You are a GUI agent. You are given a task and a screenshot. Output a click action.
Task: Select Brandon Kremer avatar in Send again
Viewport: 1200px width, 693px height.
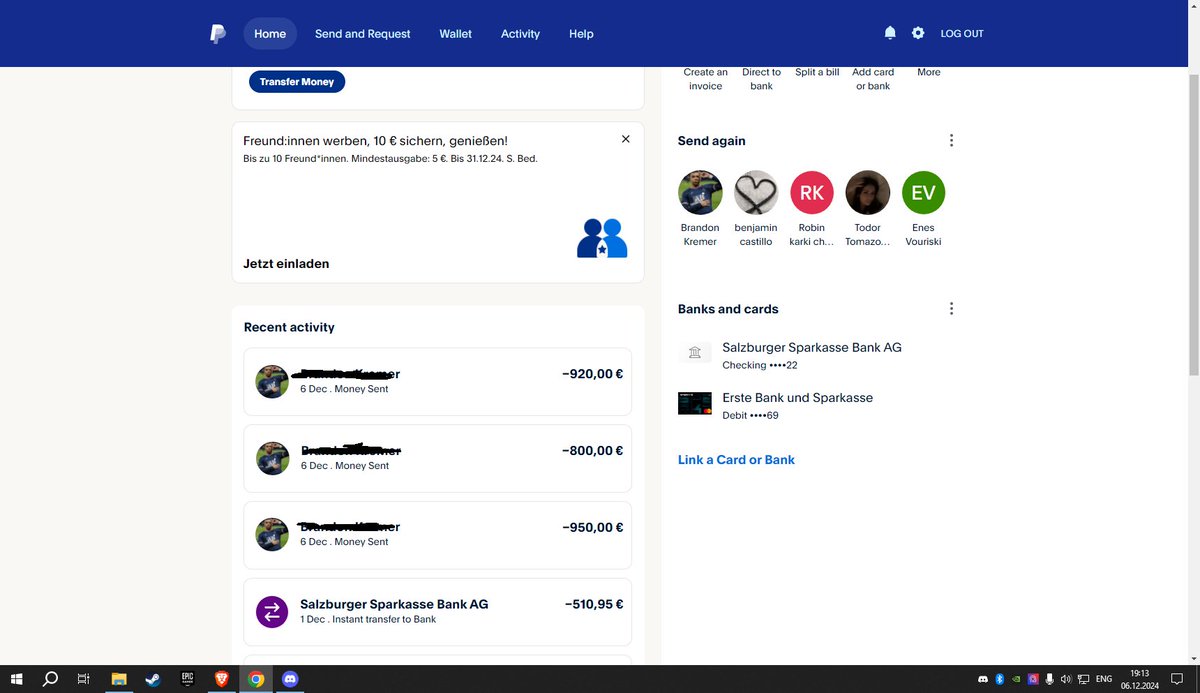(700, 192)
